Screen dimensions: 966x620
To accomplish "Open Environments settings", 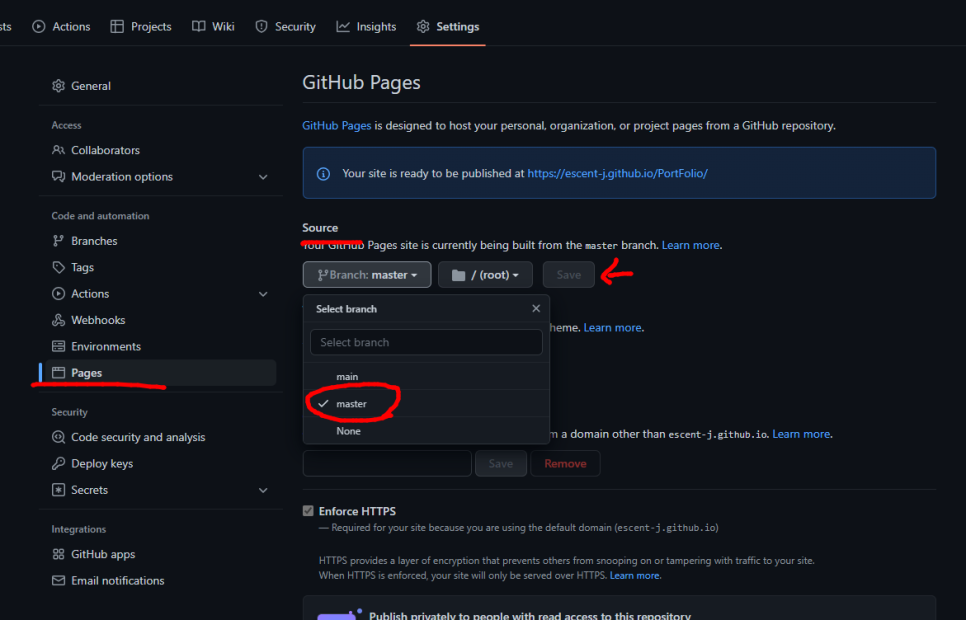I will 160,346.
